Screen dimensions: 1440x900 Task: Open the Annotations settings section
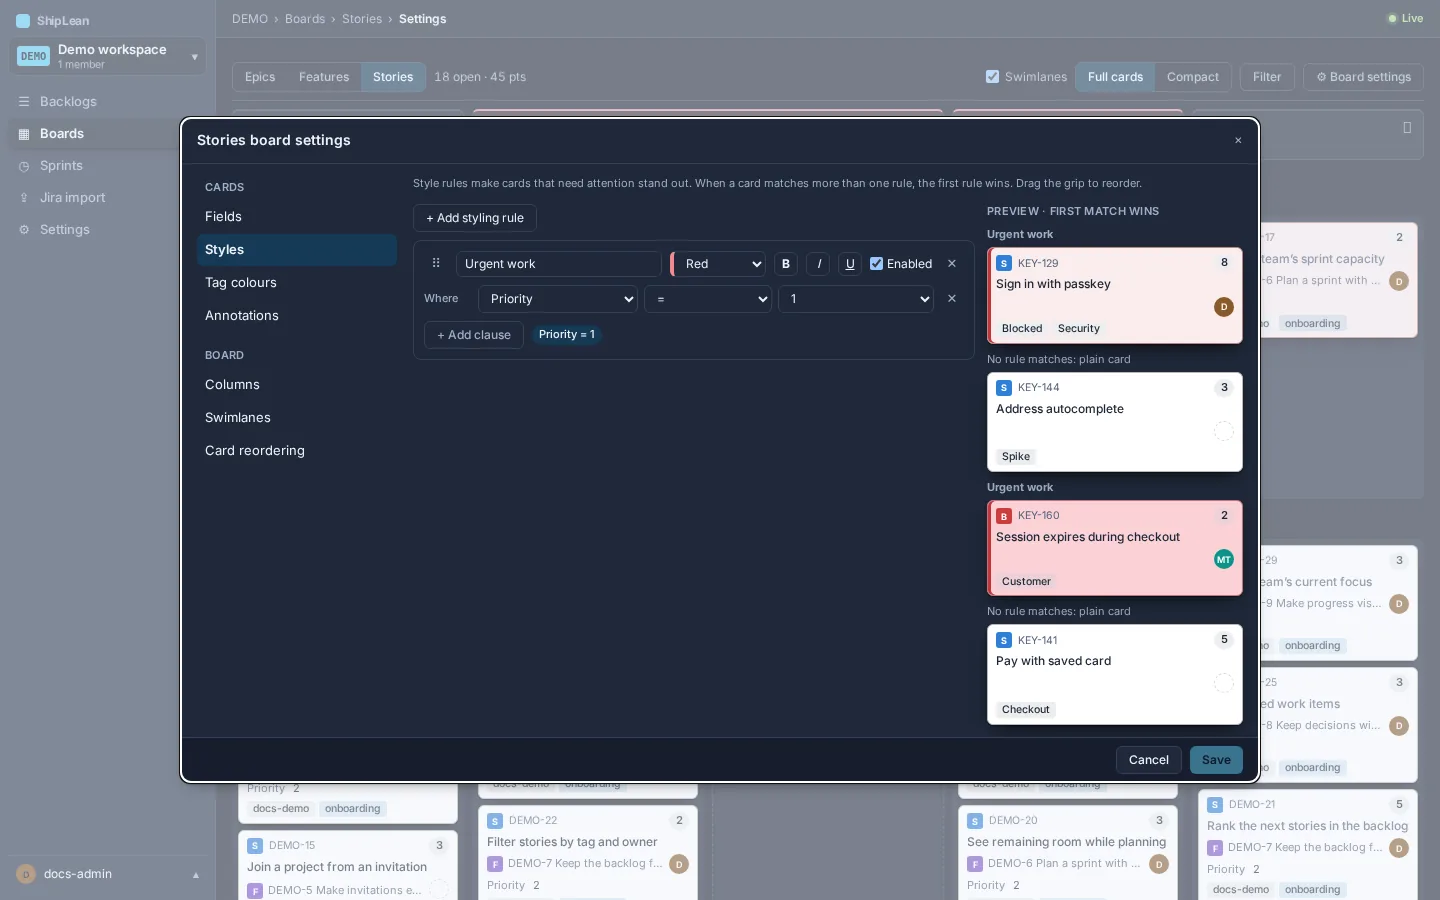297,316
